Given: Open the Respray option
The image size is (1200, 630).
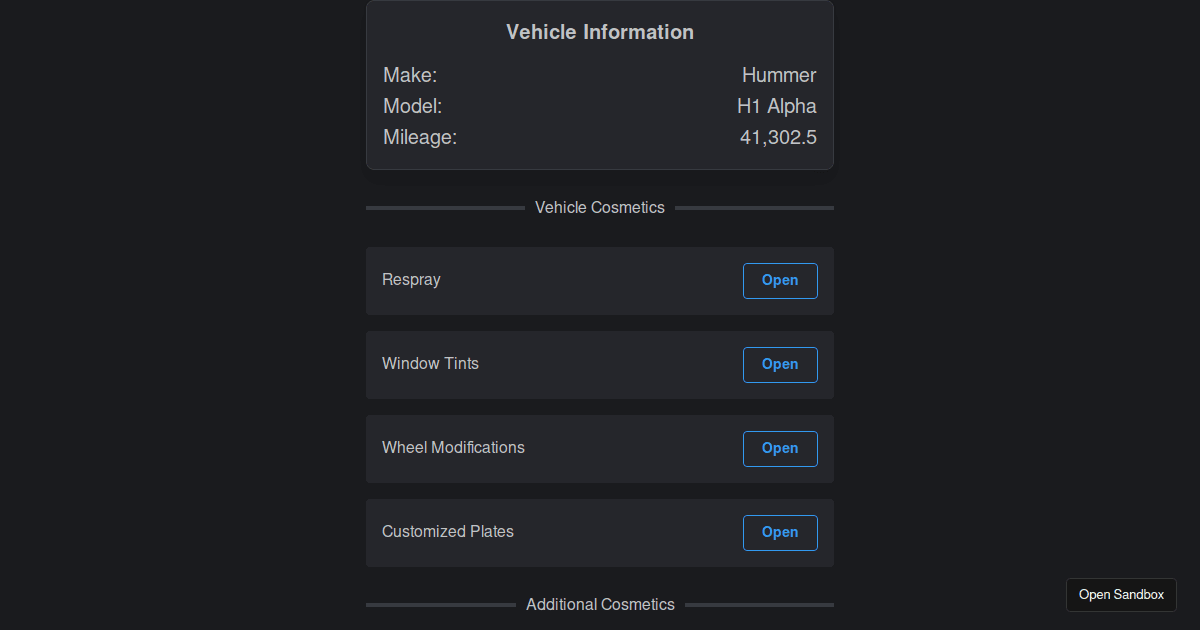Looking at the screenshot, I should point(780,281).
